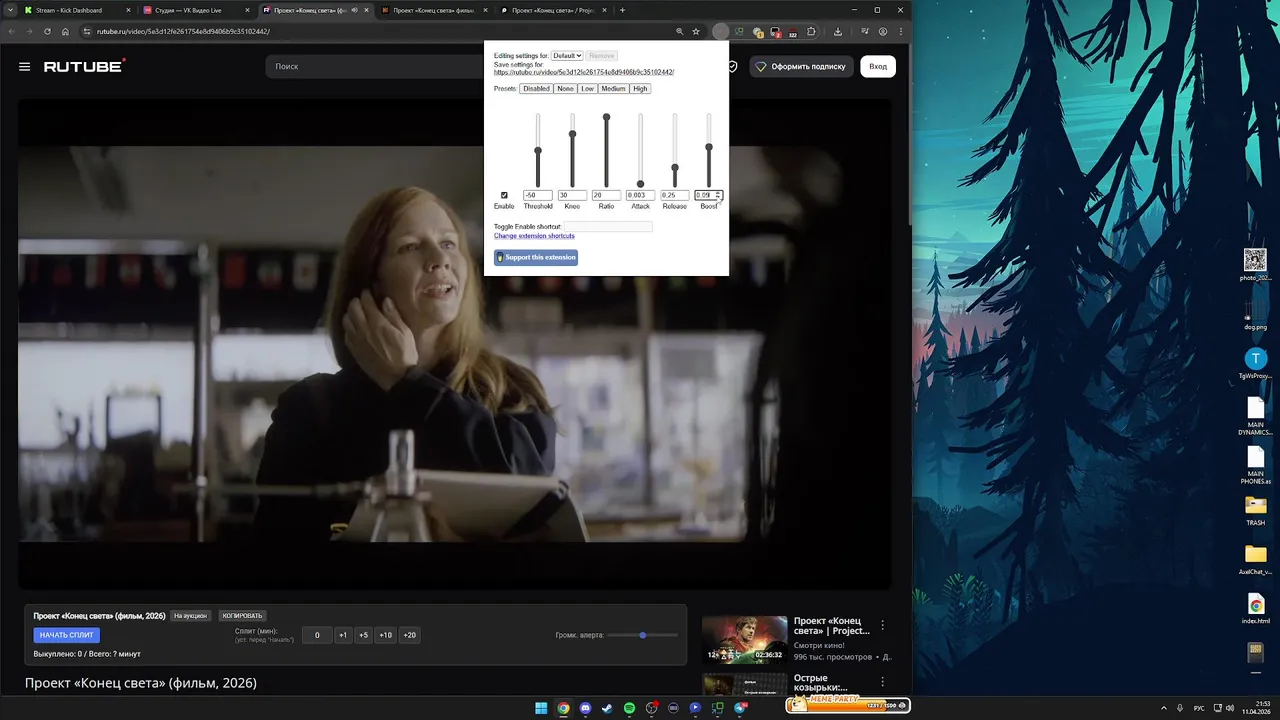Open Steam from the taskbar
Image resolution: width=1280 pixels, height=720 pixels.
607,708
